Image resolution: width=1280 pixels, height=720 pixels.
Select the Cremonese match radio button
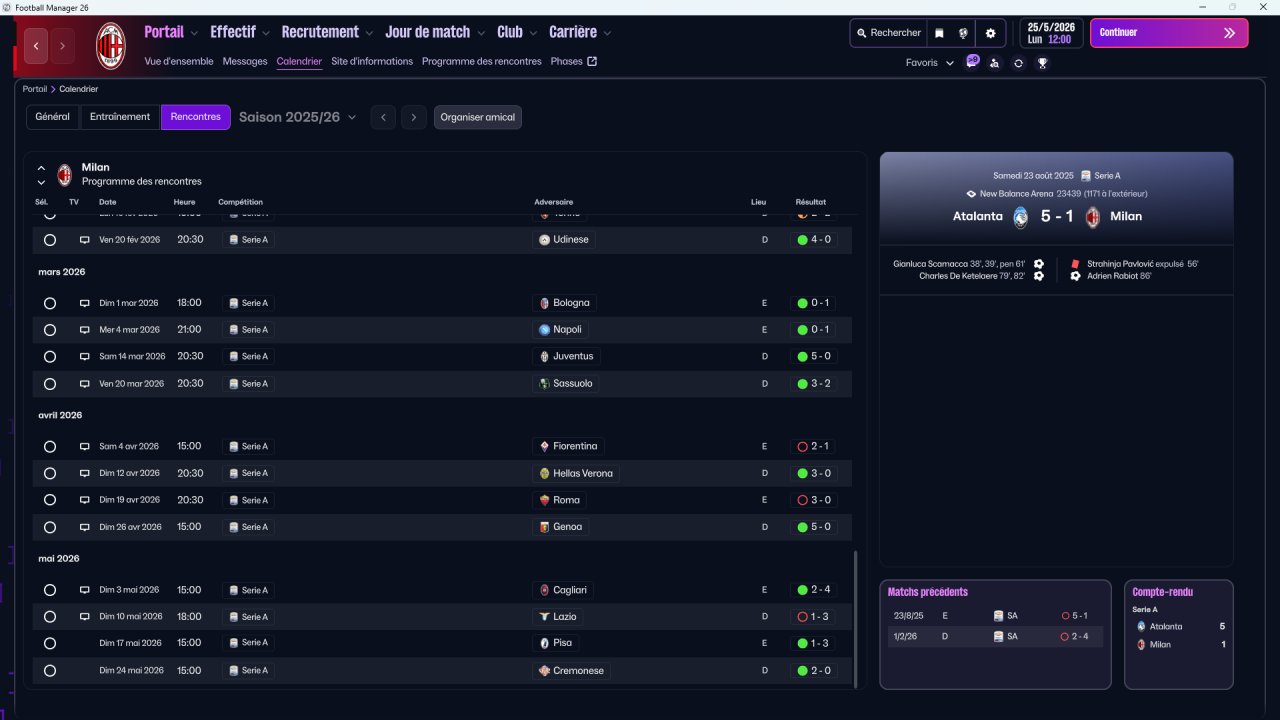click(50, 671)
